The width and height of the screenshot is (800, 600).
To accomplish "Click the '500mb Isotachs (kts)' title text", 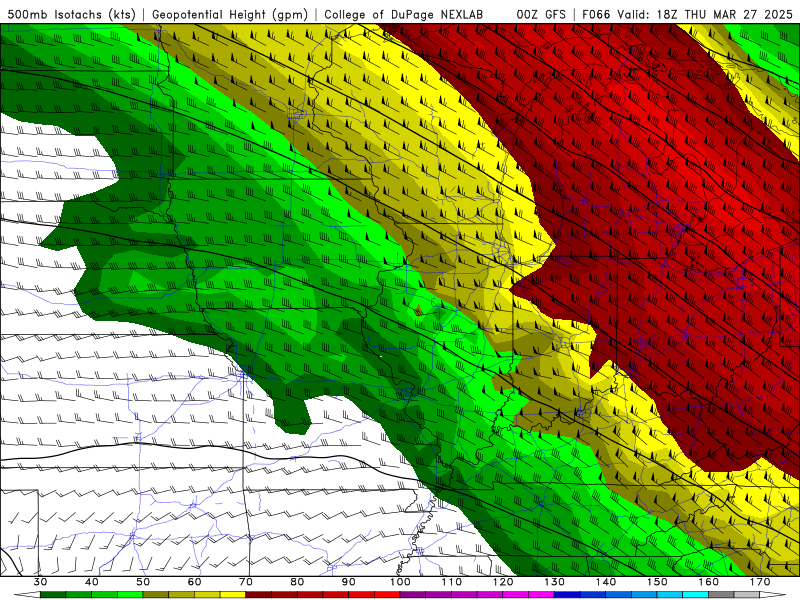I will [71, 14].
